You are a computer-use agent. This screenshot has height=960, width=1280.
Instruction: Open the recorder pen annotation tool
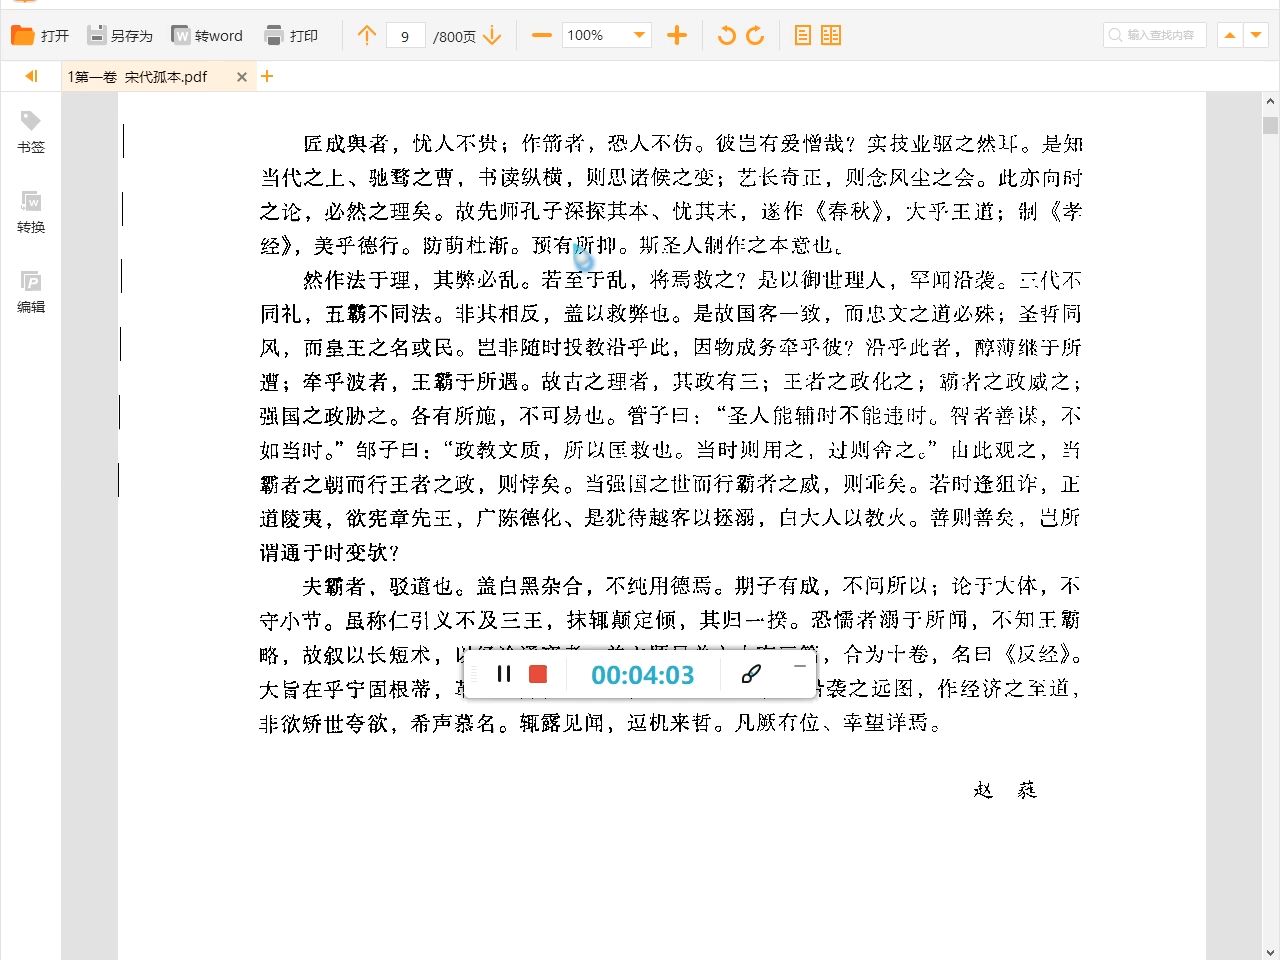click(x=751, y=674)
